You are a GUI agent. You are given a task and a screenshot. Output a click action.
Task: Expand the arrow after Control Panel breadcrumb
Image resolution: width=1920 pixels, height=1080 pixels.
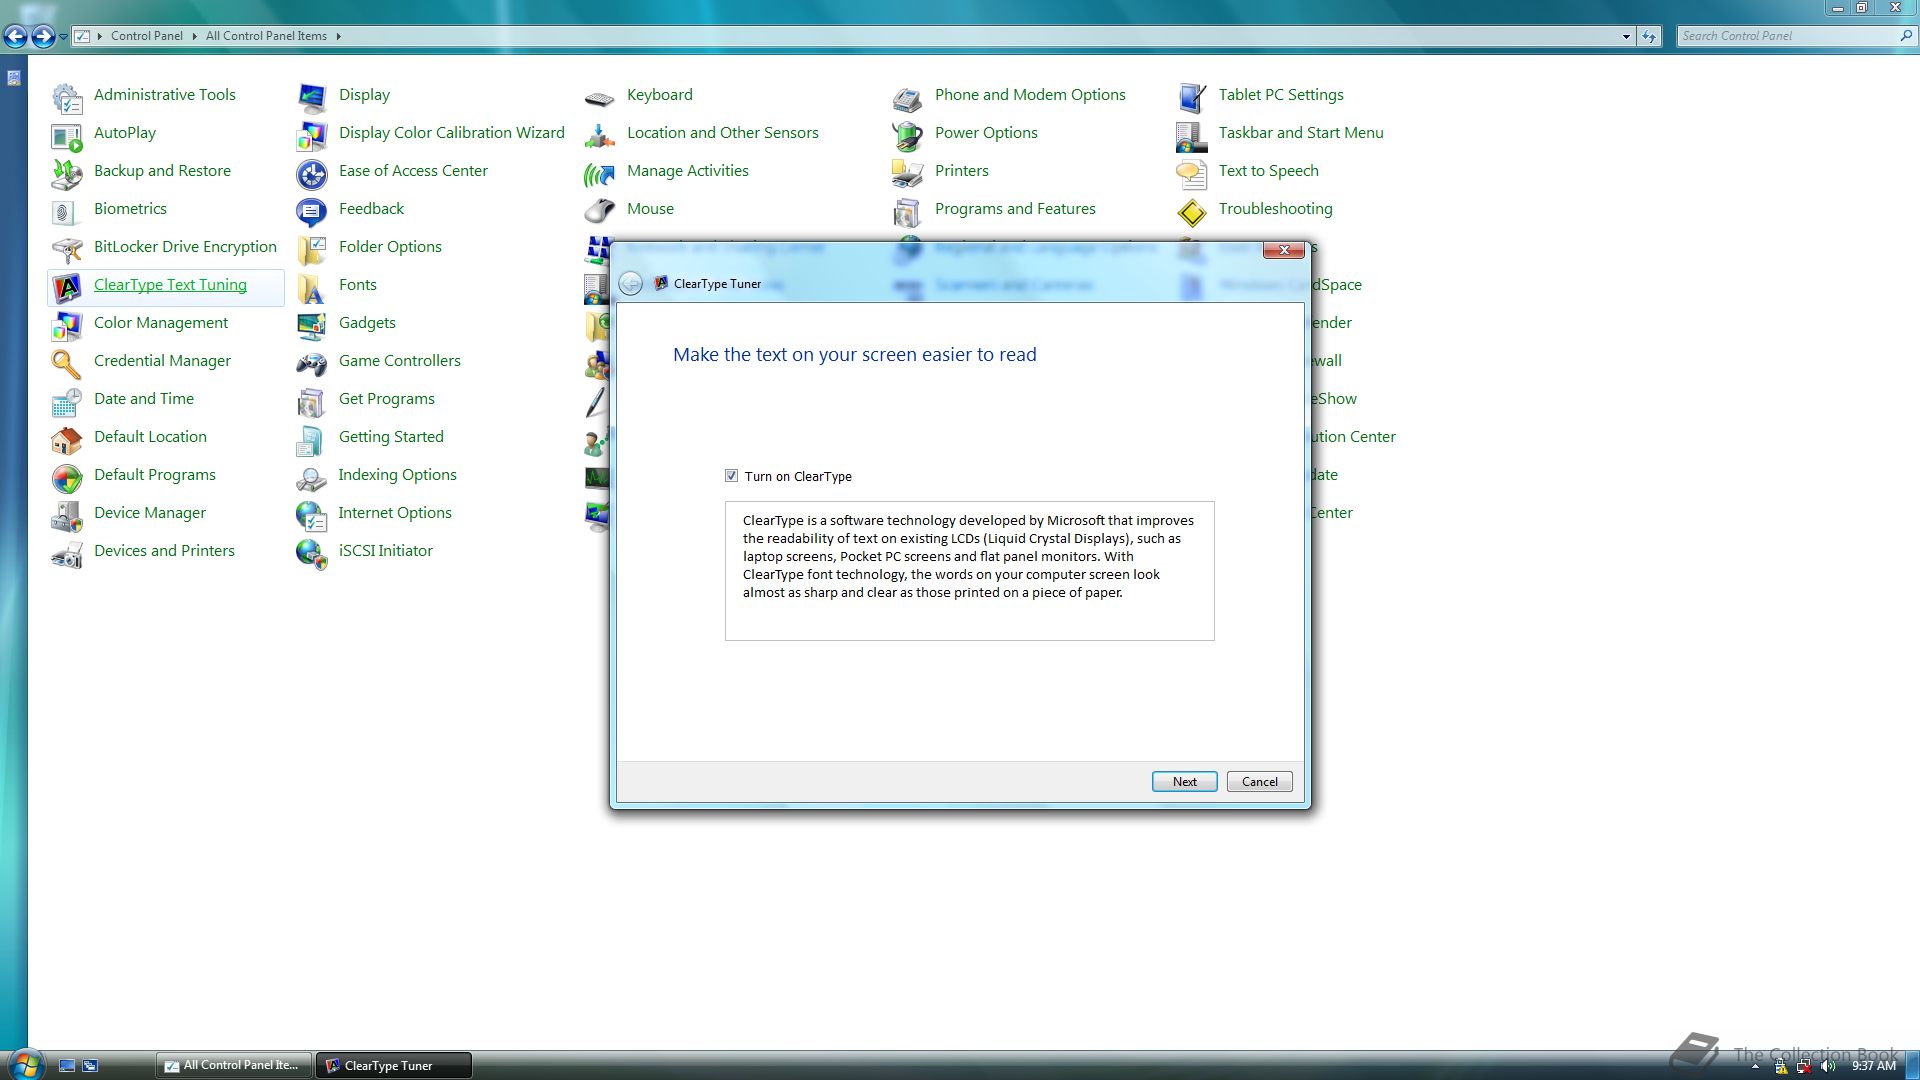click(194, 36)
